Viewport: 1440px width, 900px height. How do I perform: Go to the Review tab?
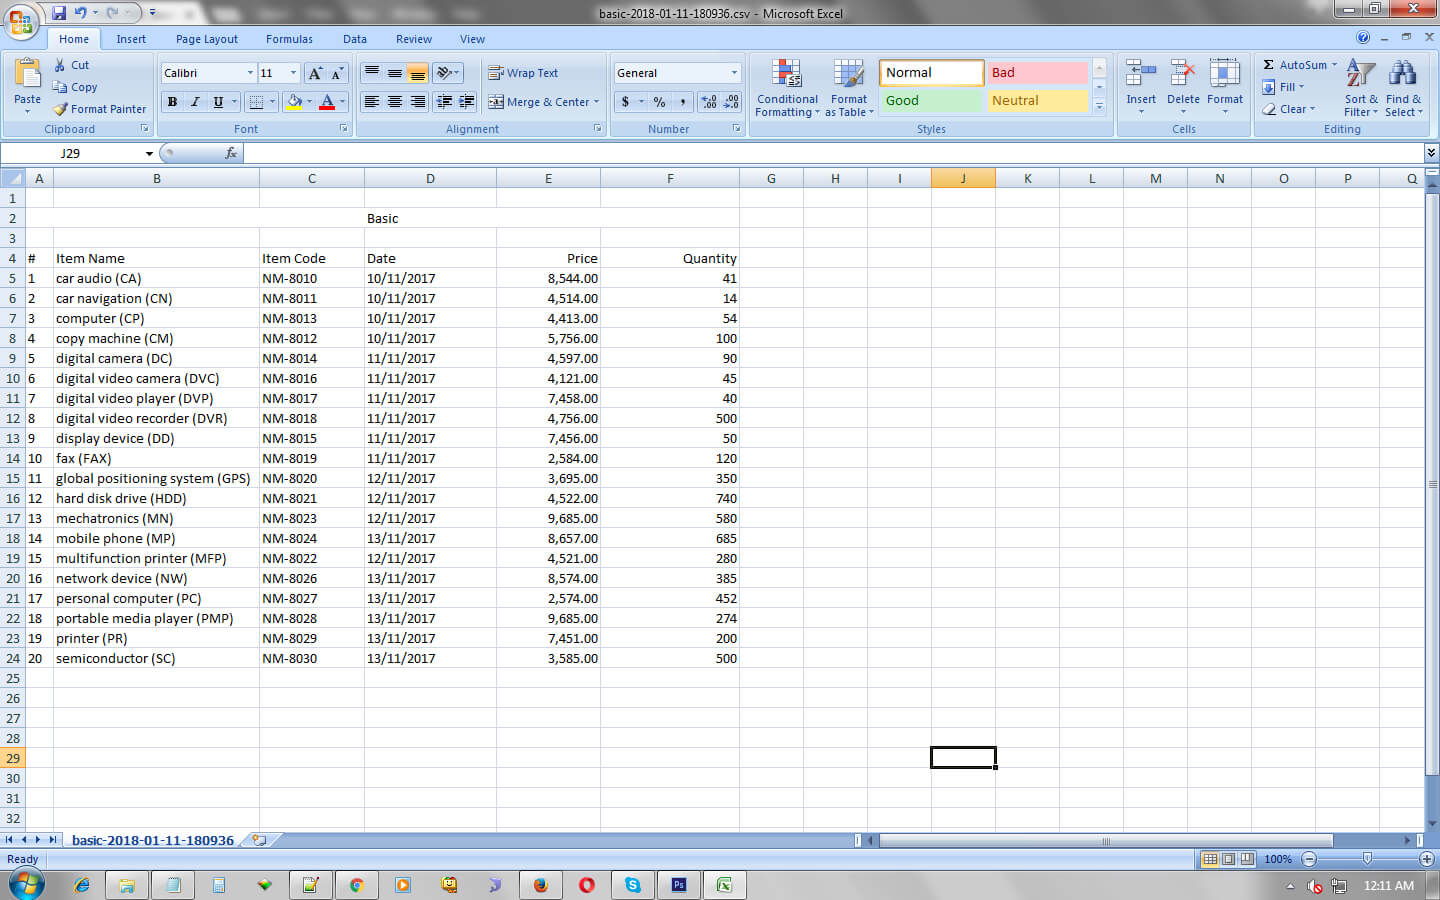point(414,39)
